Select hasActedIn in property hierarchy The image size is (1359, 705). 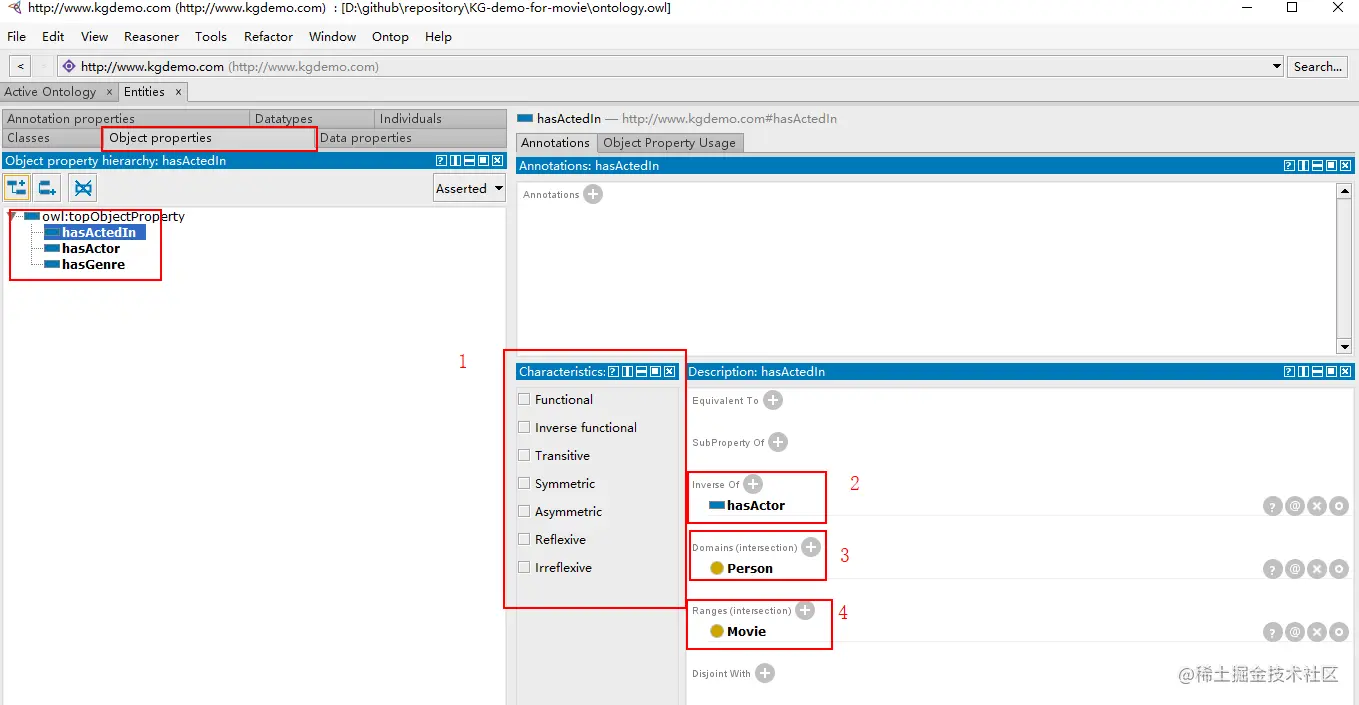pos(99,233)
